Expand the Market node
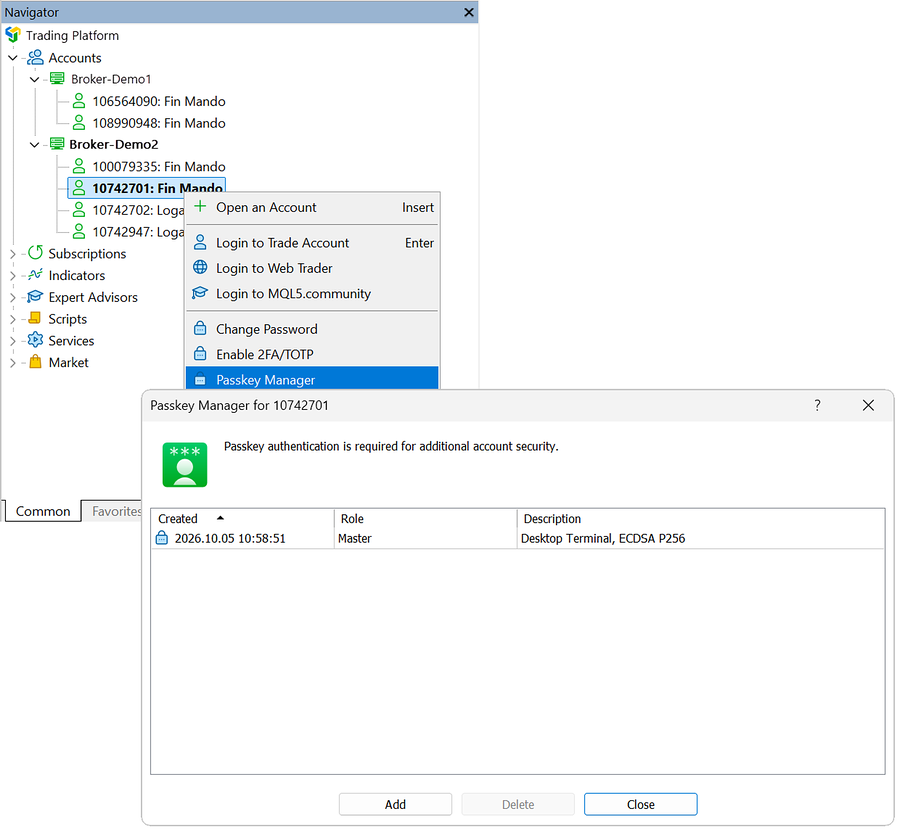 pyautogui.click(x=13, y=363)
